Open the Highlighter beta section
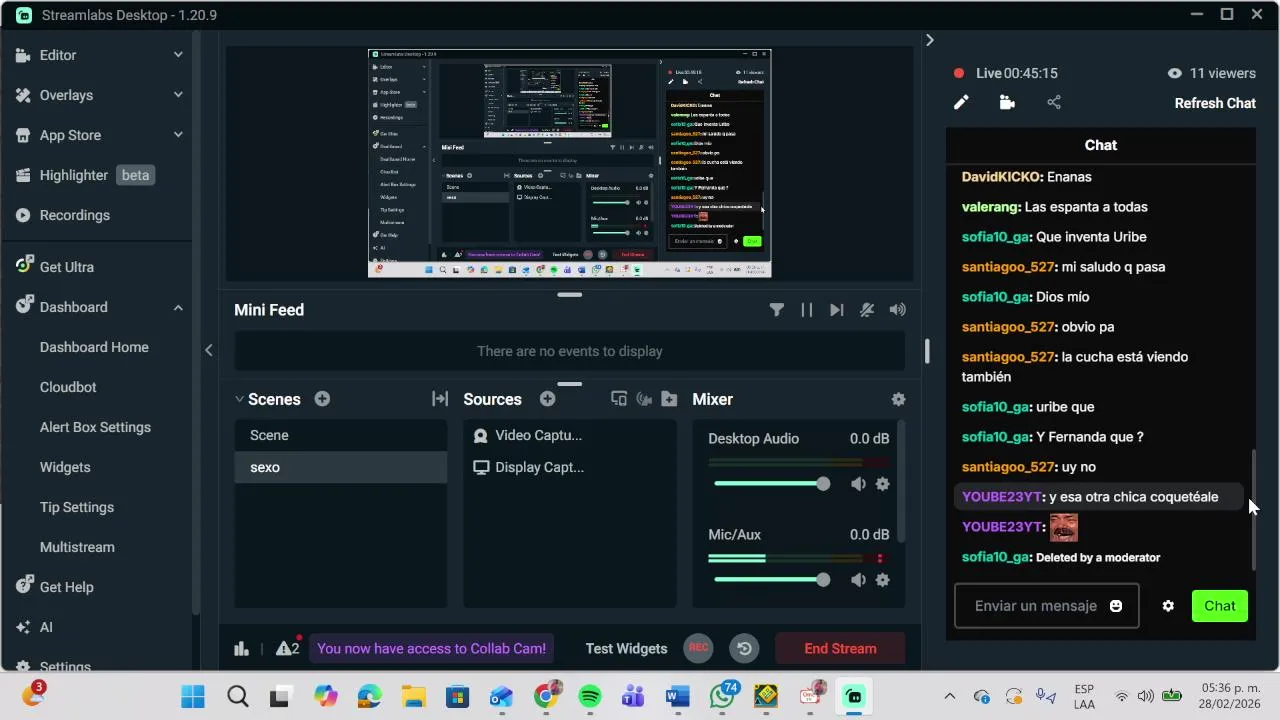The image size is (1280, 720). [x=95, y=175]
